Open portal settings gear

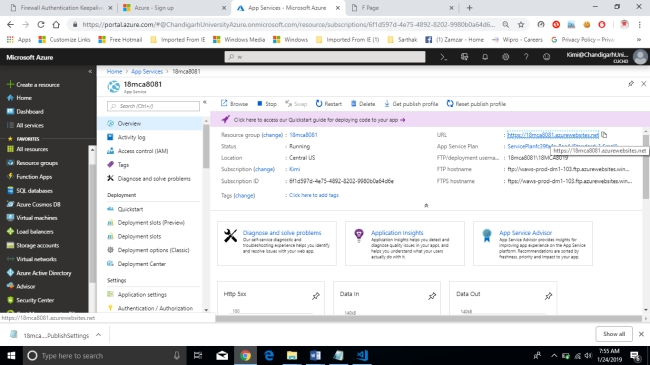(505, 57)
